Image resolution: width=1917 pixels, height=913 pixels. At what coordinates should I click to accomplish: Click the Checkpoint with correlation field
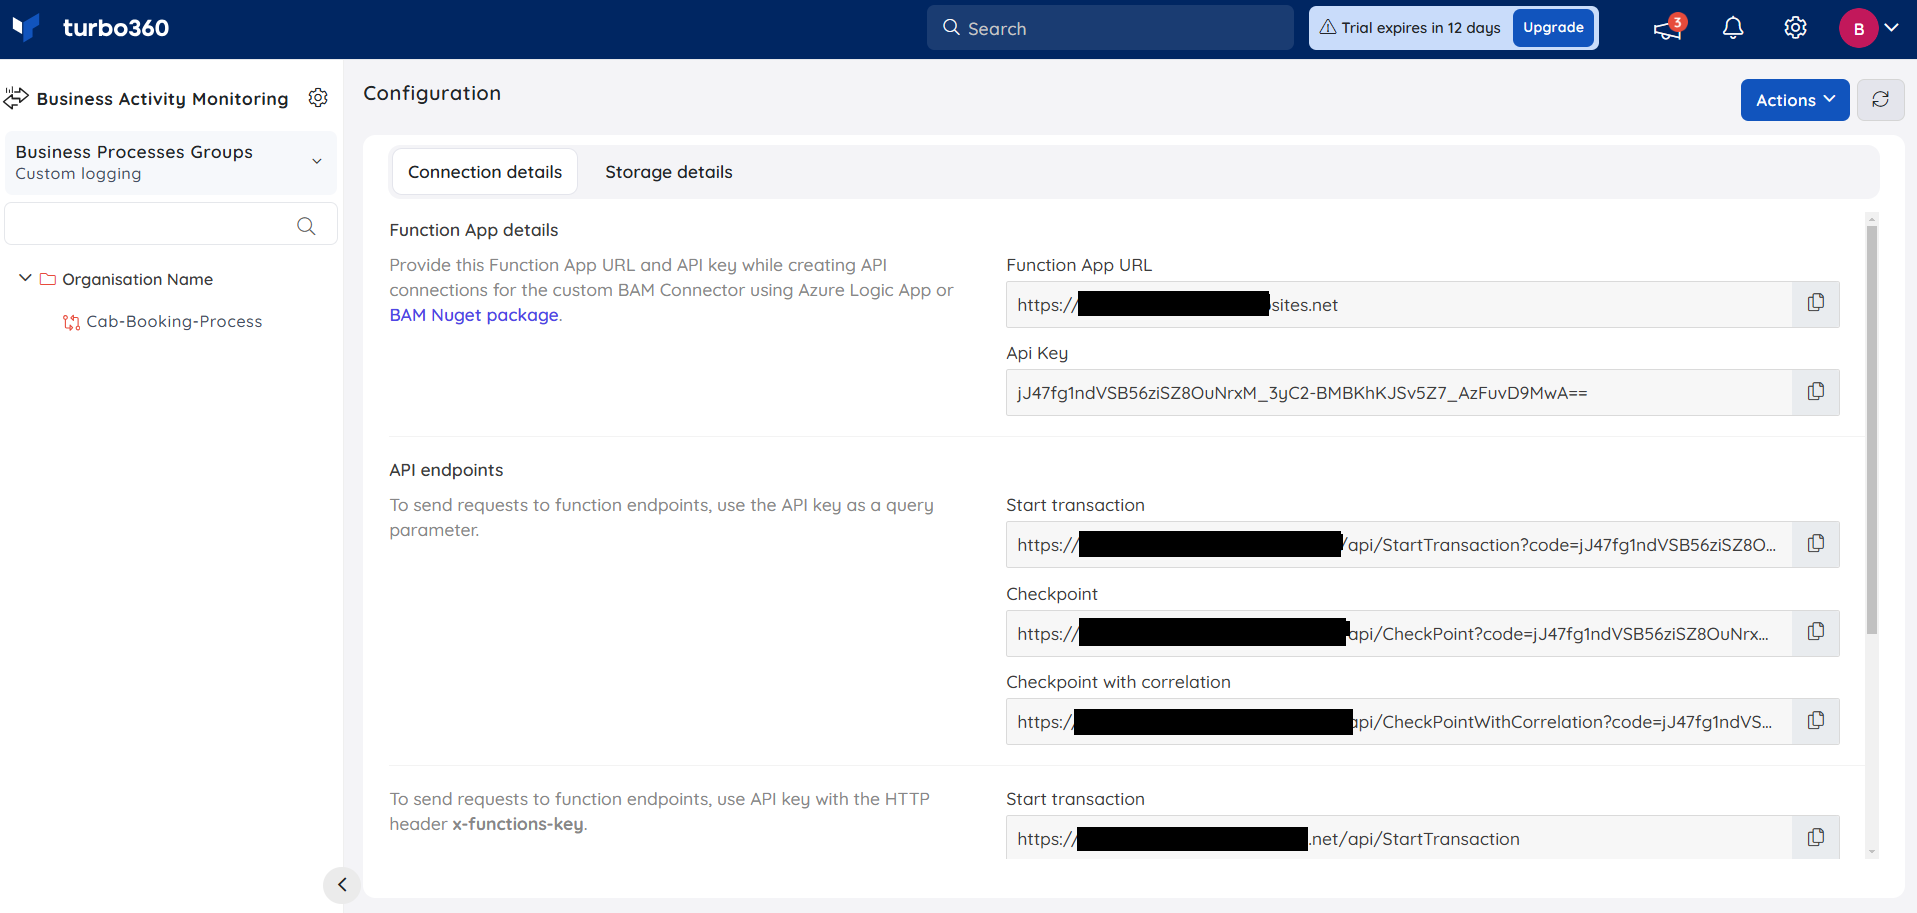(1399, 721)
